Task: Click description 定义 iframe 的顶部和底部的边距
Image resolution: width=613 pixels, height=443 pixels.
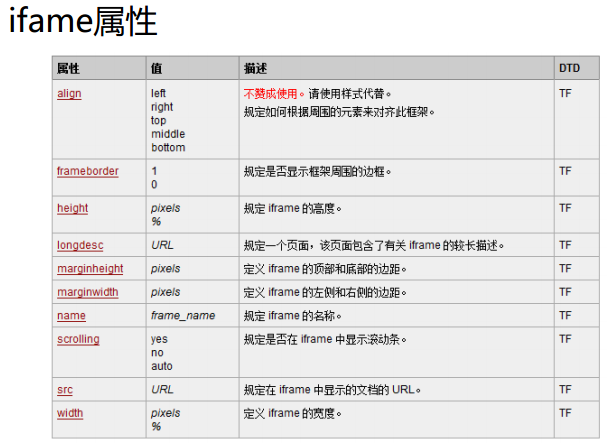Action: (325, 269)
